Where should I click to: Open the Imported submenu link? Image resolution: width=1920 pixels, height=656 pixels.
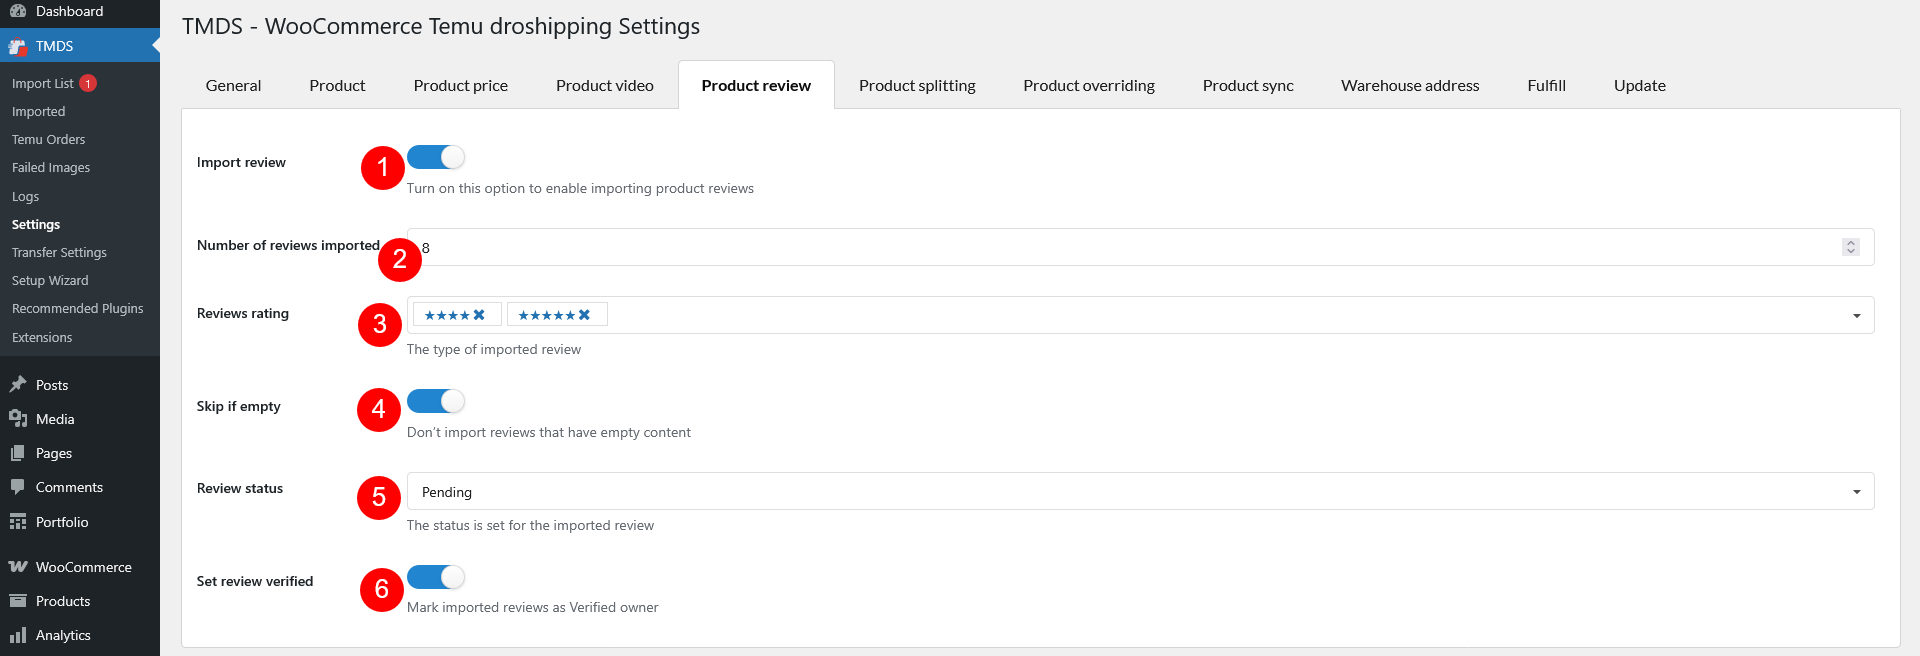tap(38, 111)
